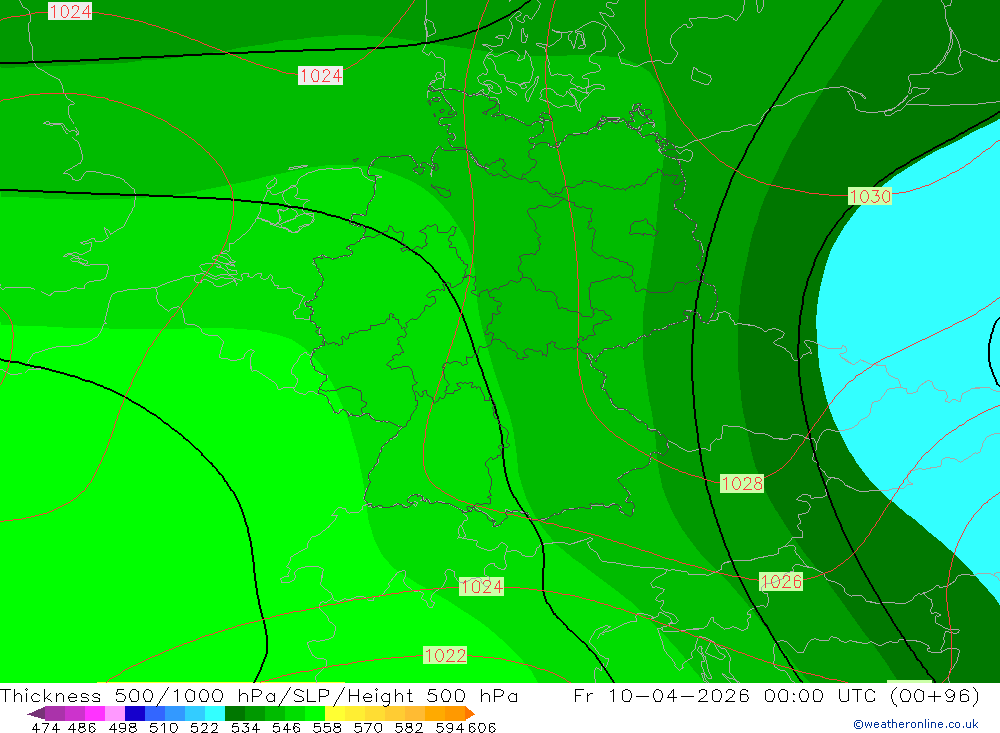Click legend value 486

82,728
